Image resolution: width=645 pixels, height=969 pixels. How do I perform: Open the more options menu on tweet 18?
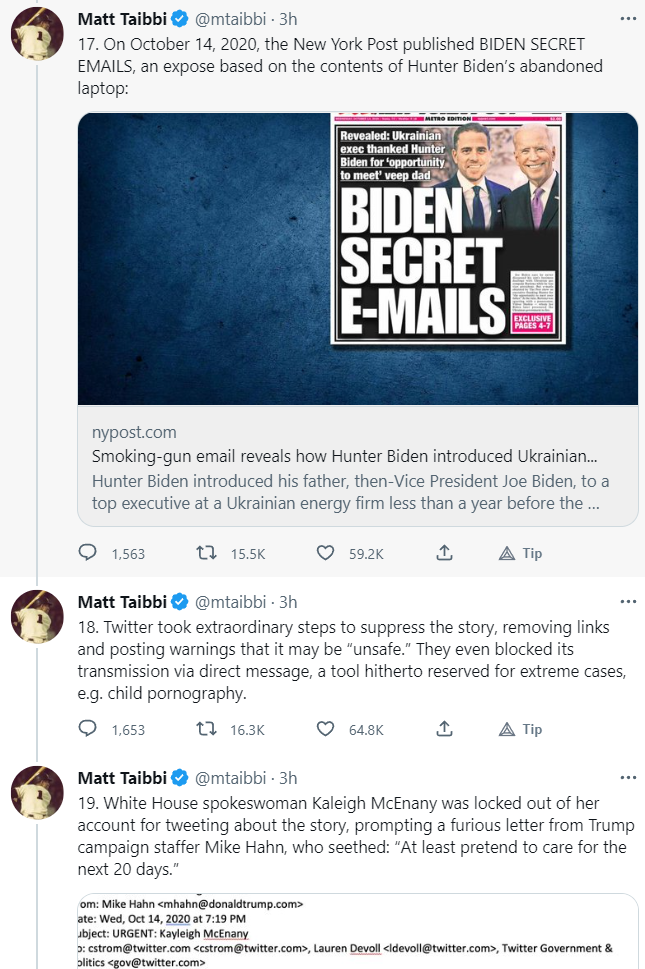628,602
